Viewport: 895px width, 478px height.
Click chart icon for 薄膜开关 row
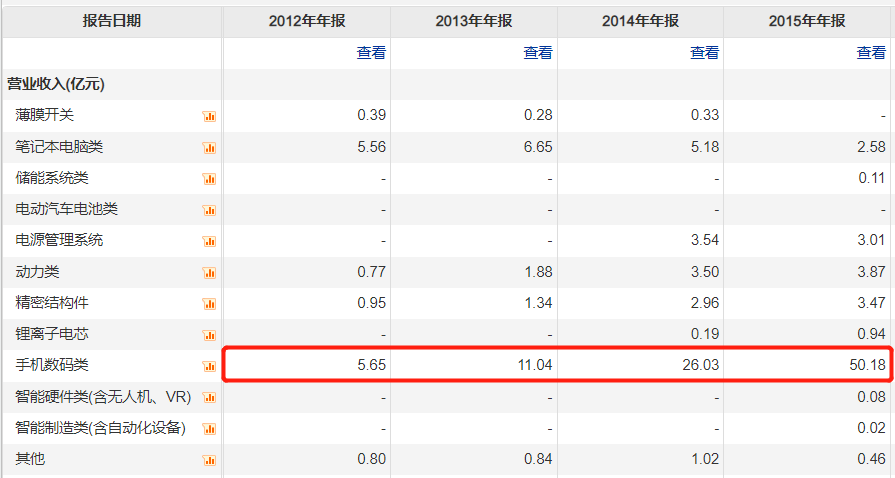[209, 116]
